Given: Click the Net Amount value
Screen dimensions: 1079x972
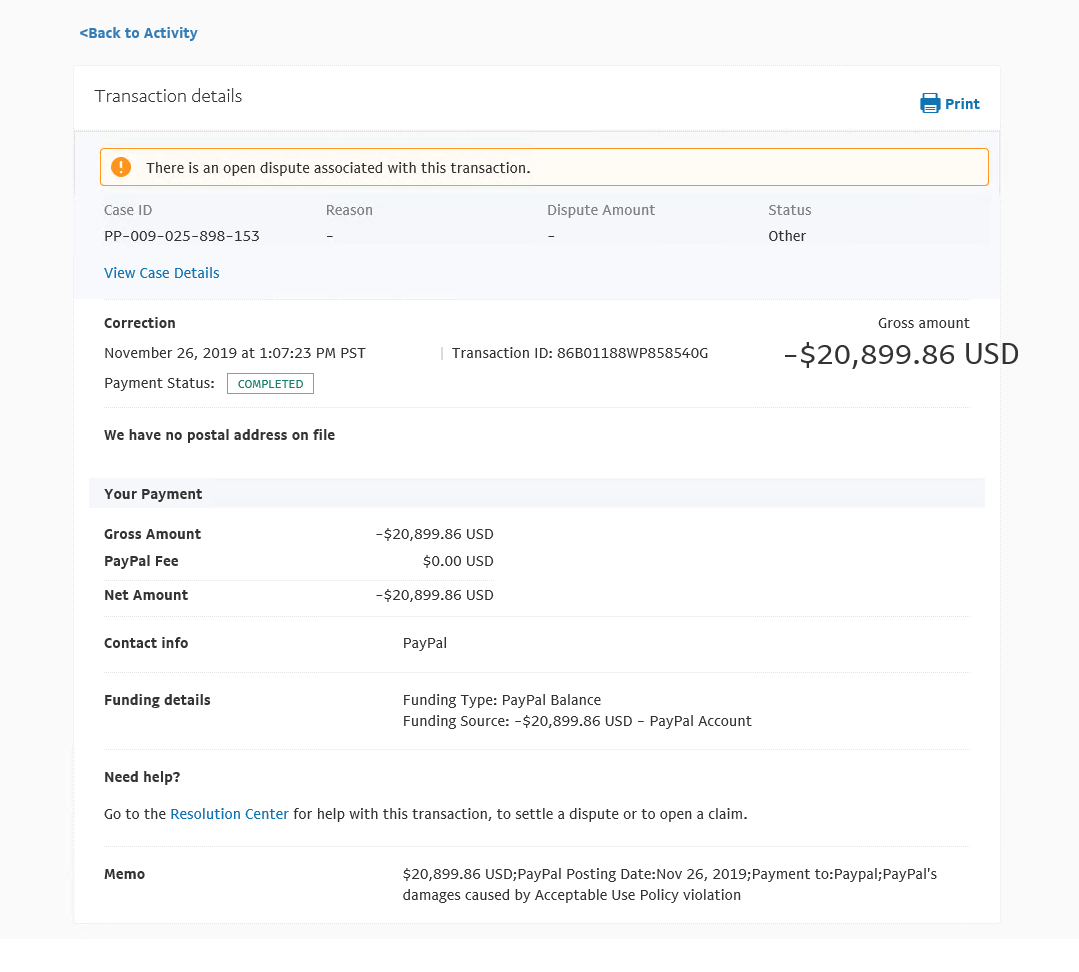Looking at the screenshot, I should [435, 595].
